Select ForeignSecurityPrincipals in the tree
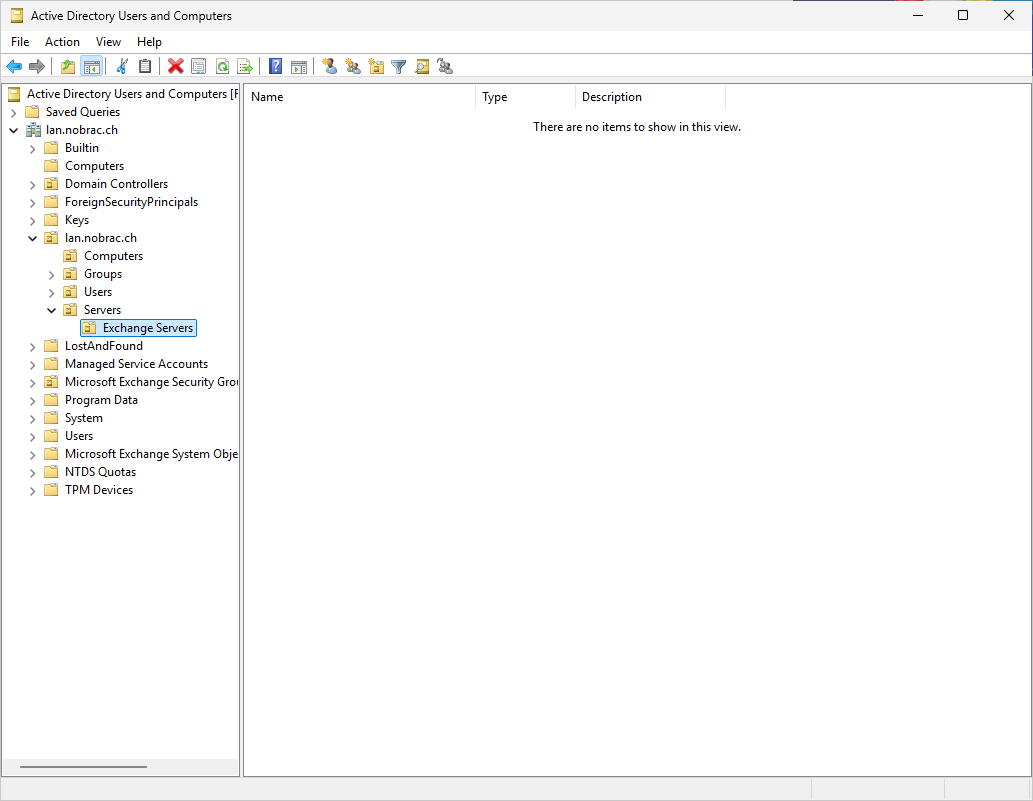The height and width of the screenshot is (801, 1033). (131, 202)
